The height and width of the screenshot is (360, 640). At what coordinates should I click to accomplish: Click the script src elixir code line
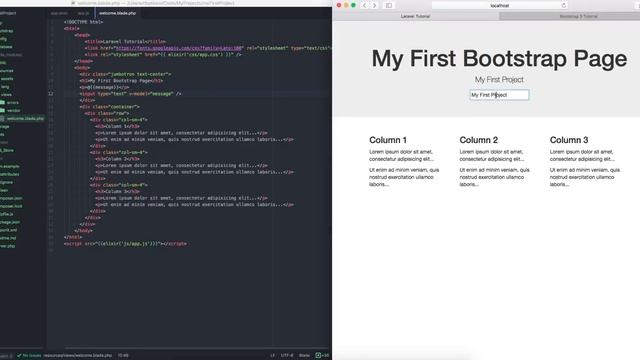pos(125,244)
